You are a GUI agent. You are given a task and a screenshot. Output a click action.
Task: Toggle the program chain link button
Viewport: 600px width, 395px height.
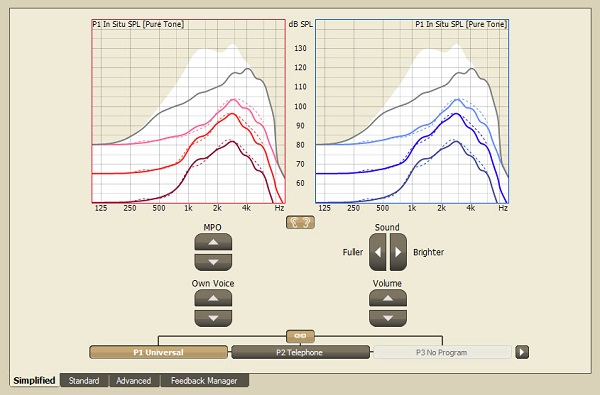300,336
